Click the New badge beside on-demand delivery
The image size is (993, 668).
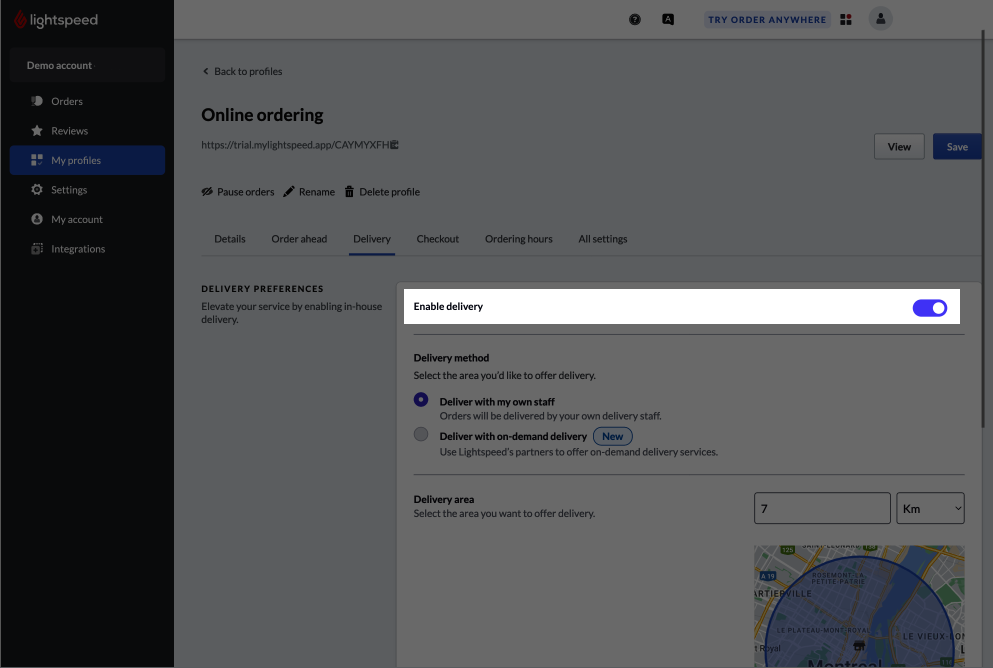click(x=612, y=436)
